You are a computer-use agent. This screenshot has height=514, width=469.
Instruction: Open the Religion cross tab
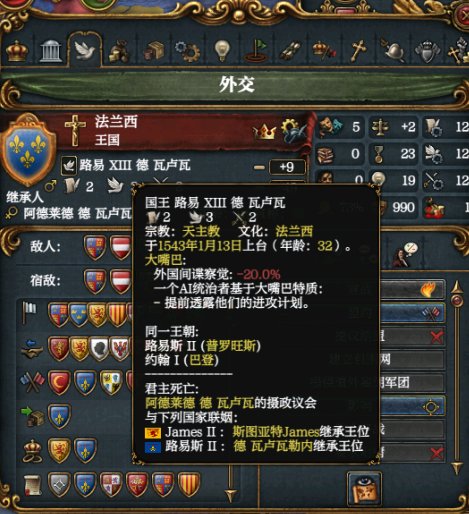click(358, 51)
